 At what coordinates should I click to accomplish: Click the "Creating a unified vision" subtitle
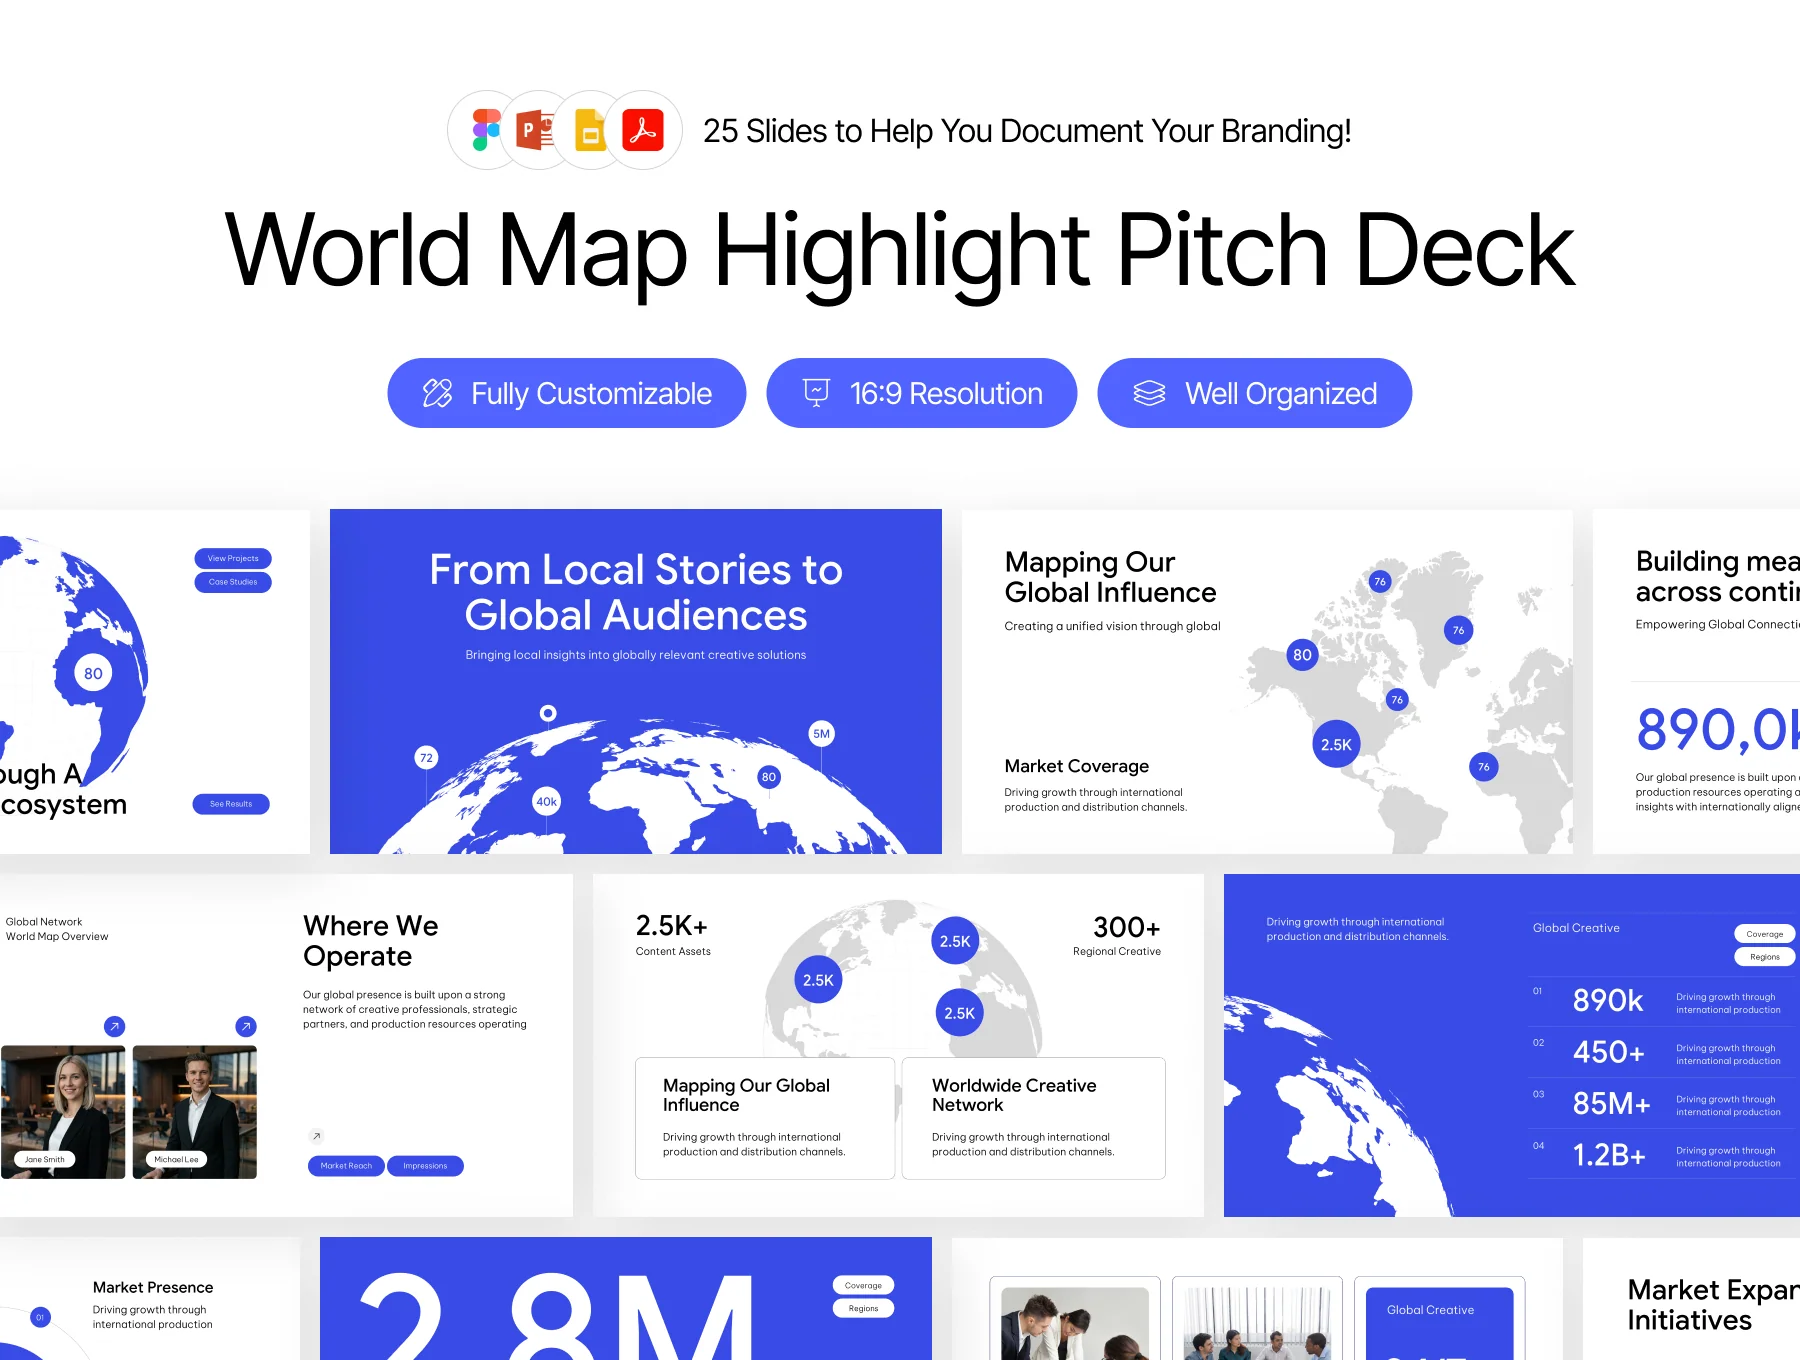click(x=1113, y=626)
